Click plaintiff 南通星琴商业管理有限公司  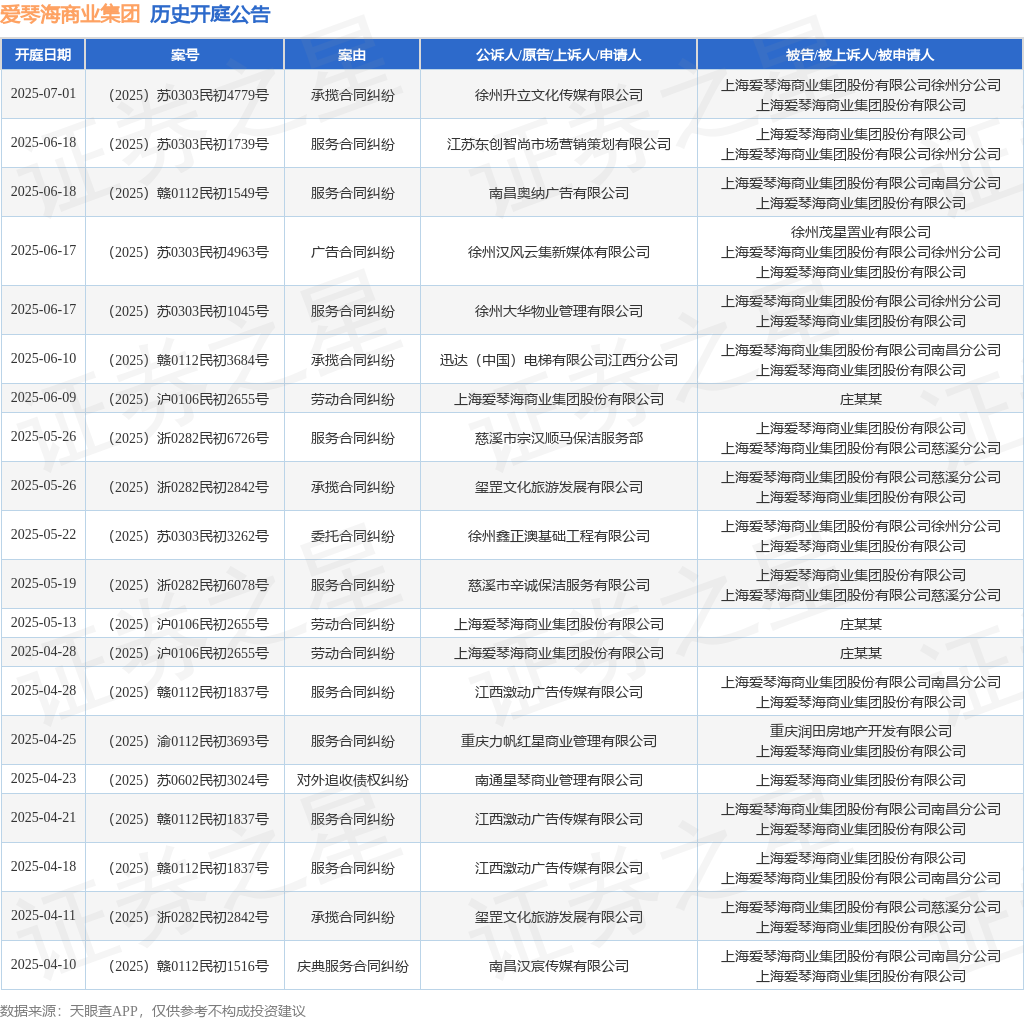pyautogui.click(x=559, y=780)
